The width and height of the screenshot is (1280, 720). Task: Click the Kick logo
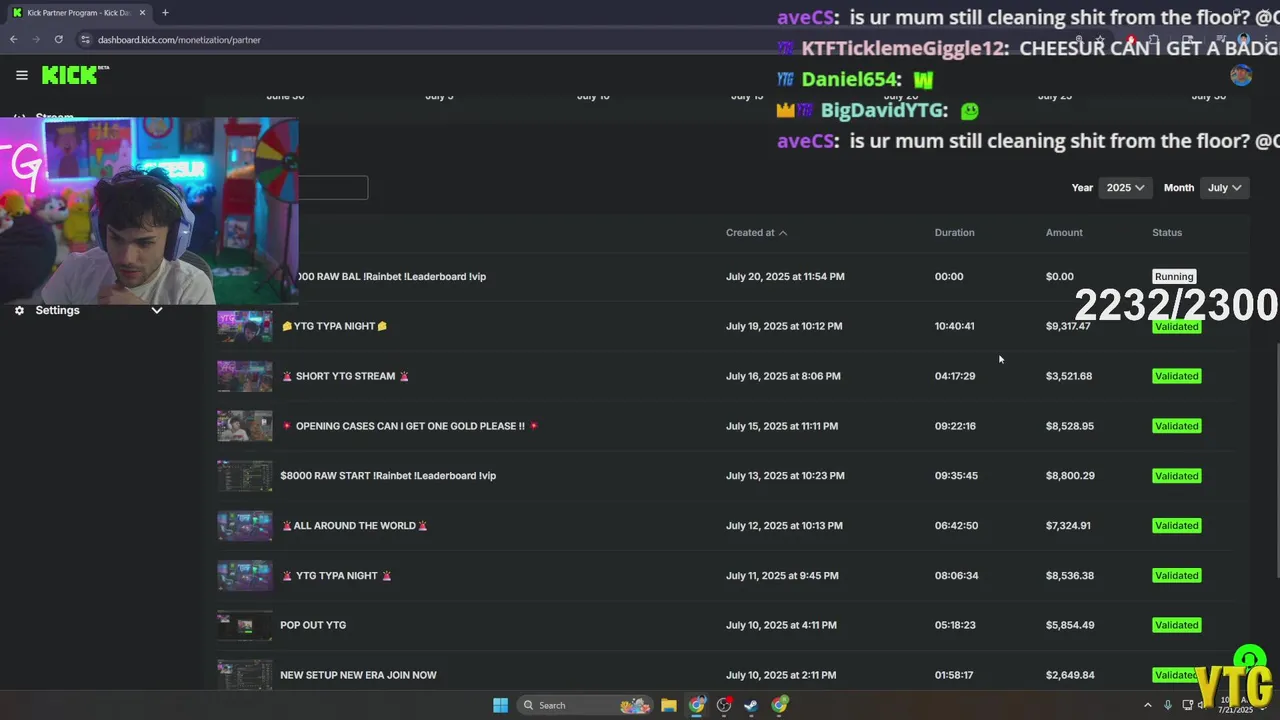click(x=75, y=75)
